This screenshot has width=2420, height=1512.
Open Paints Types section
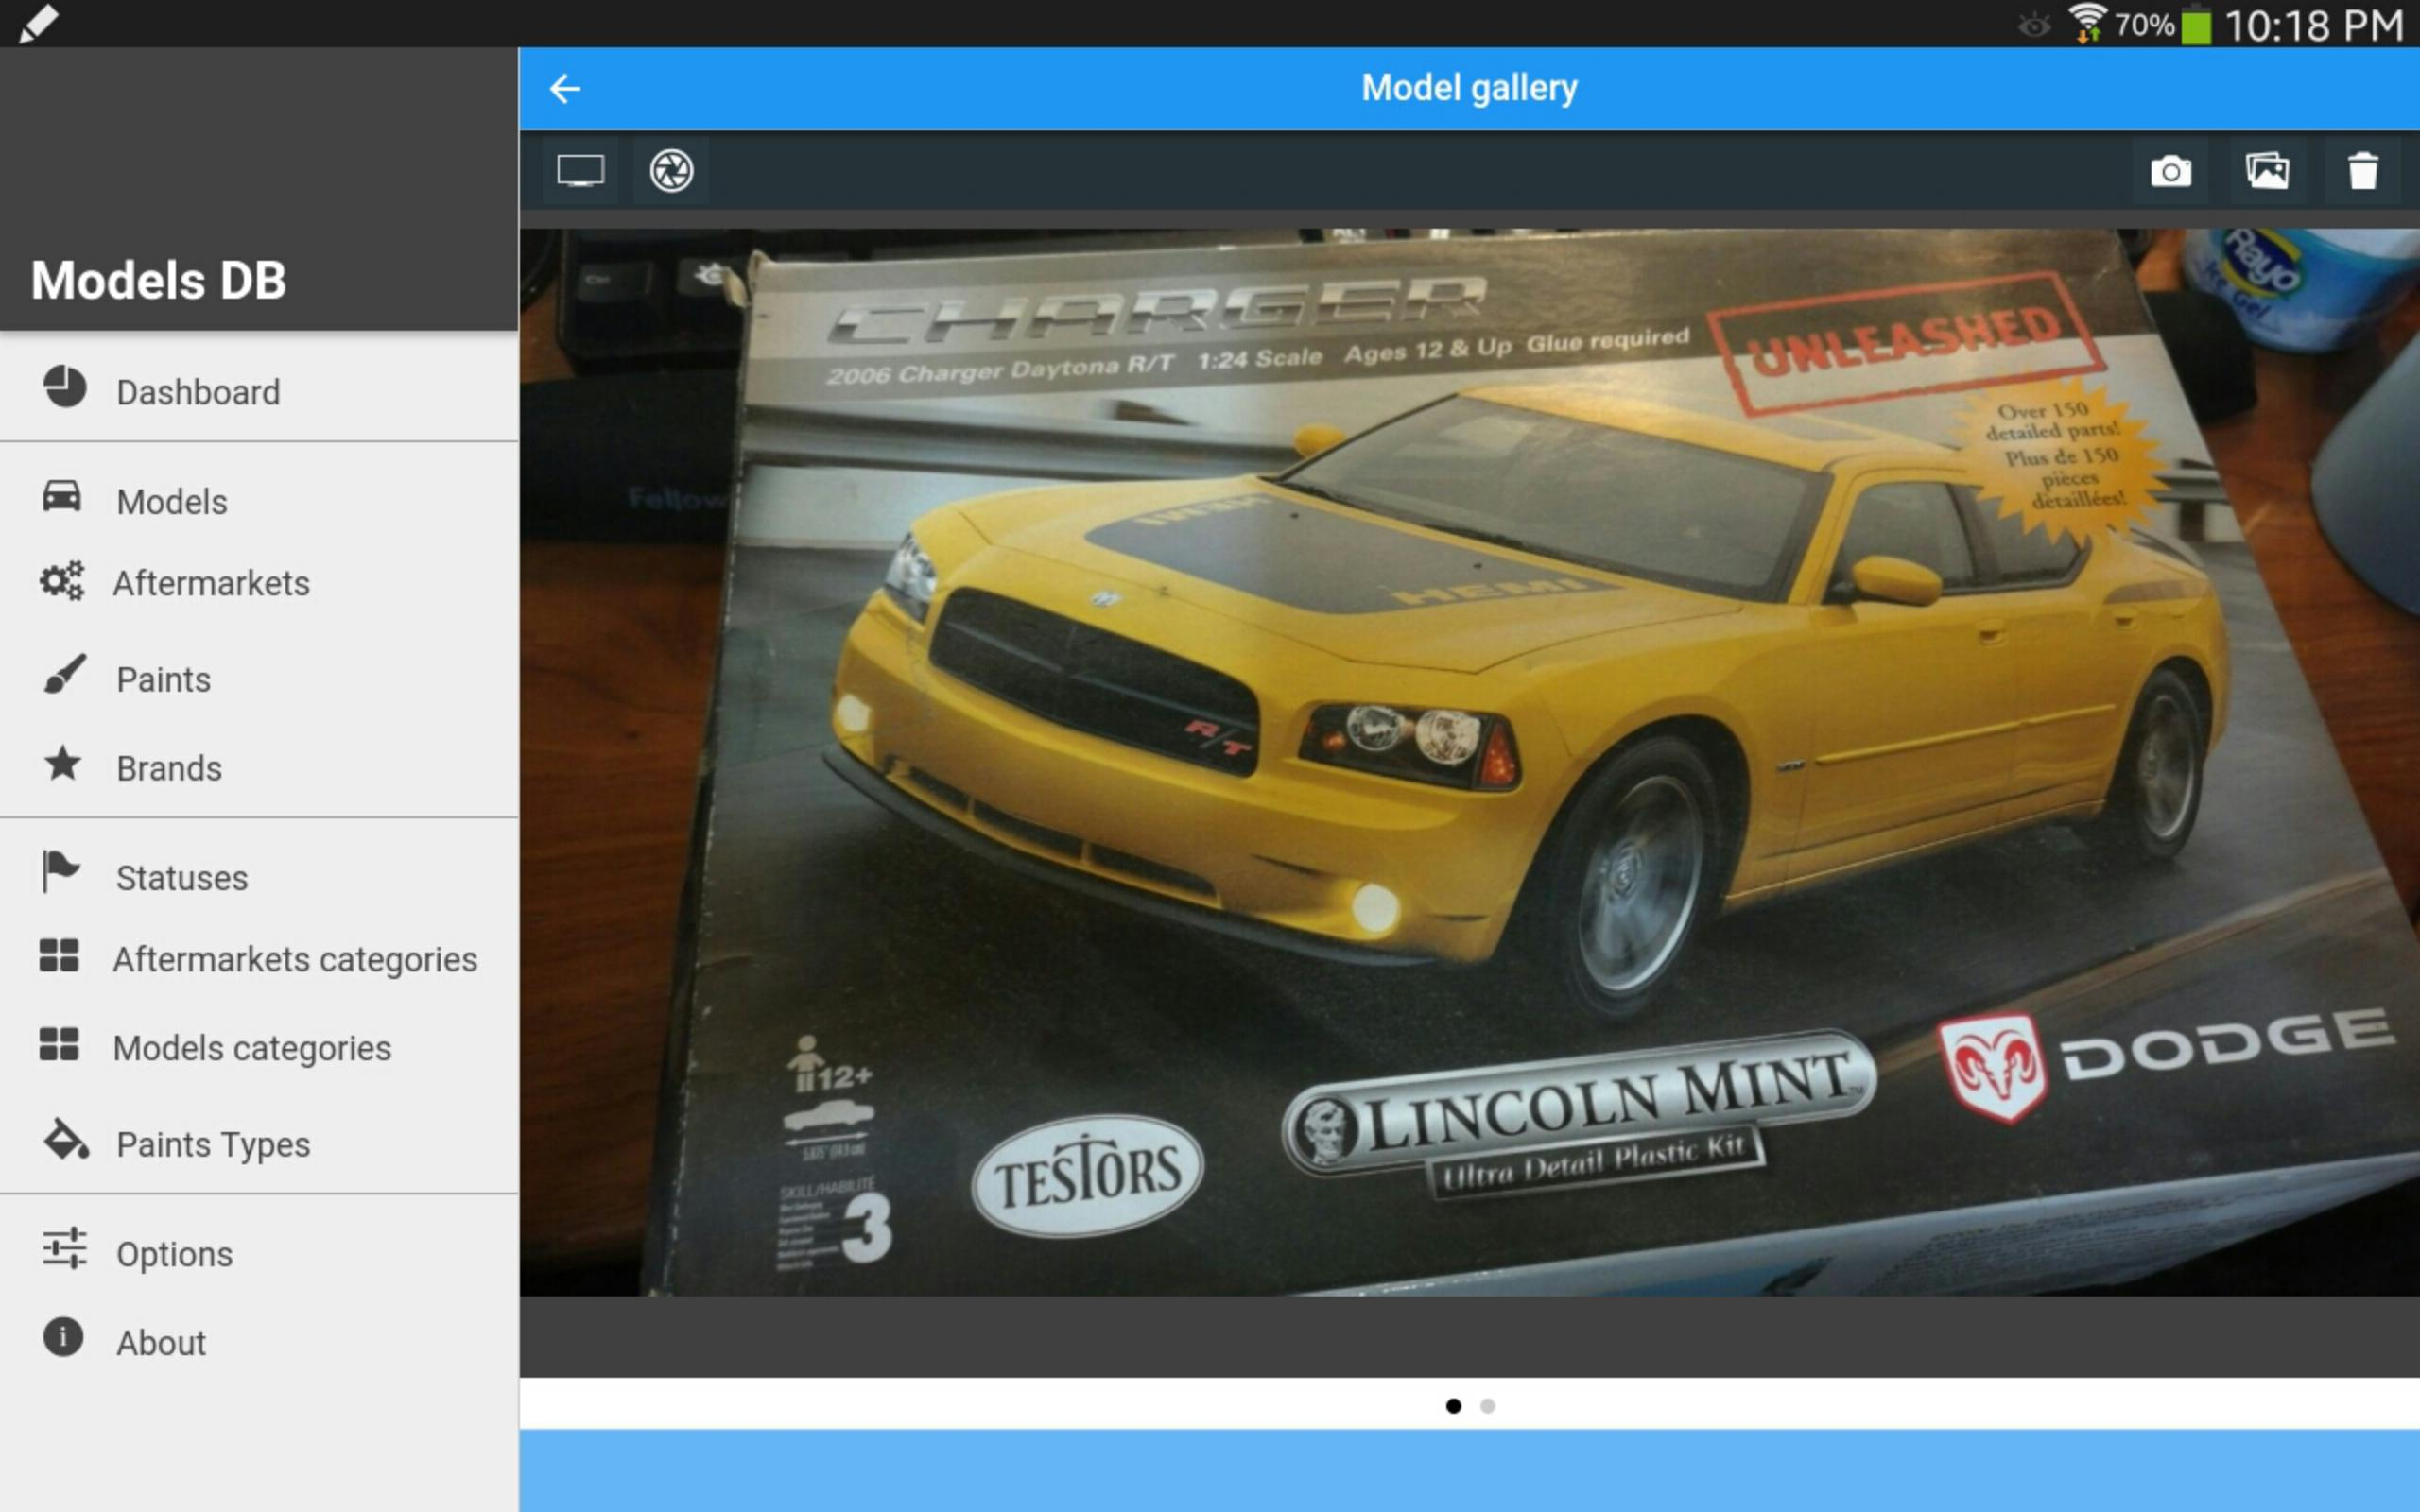213,1144
